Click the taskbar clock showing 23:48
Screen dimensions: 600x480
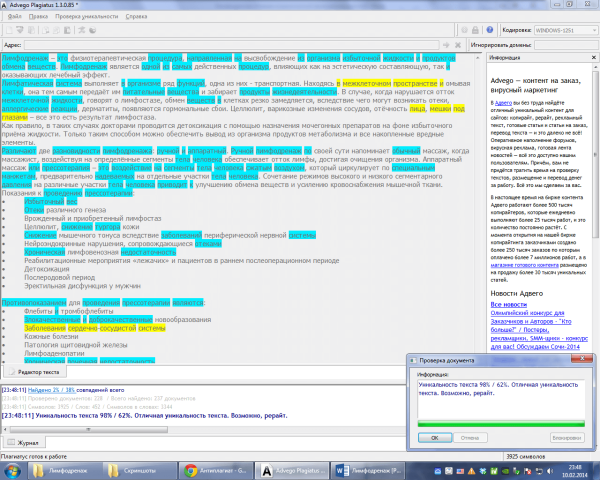click(x=575, y=471)
